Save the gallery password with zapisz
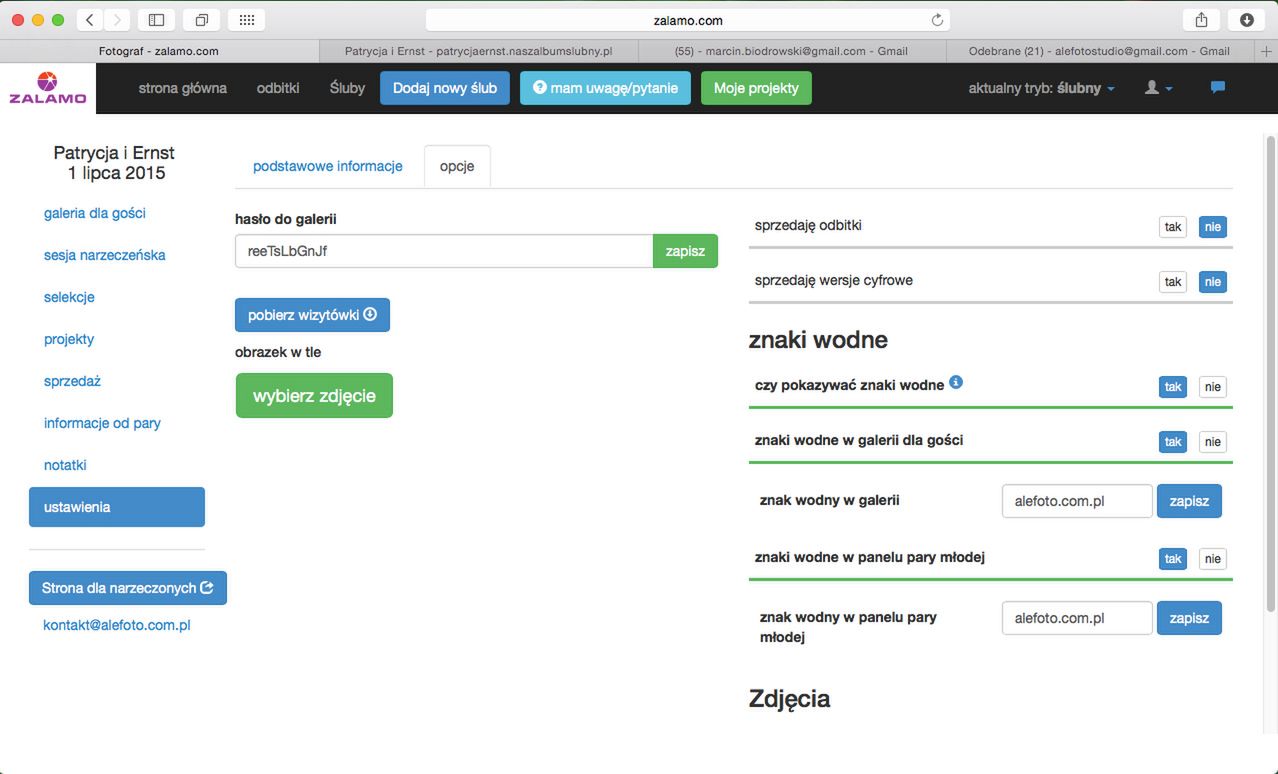1278x774 pixels. click(685, 251)
